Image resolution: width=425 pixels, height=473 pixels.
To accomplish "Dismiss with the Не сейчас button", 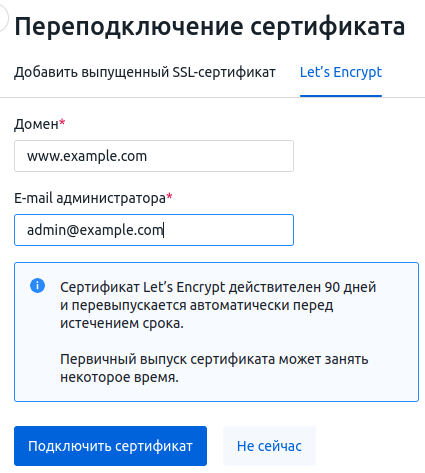I will 269,446.
